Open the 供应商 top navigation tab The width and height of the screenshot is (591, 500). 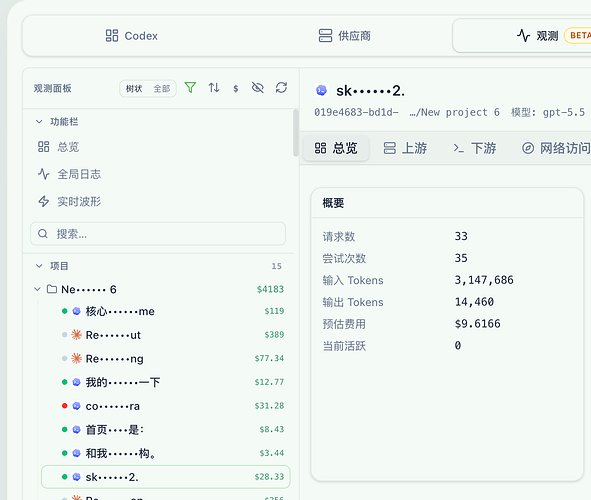pos(344,36)
